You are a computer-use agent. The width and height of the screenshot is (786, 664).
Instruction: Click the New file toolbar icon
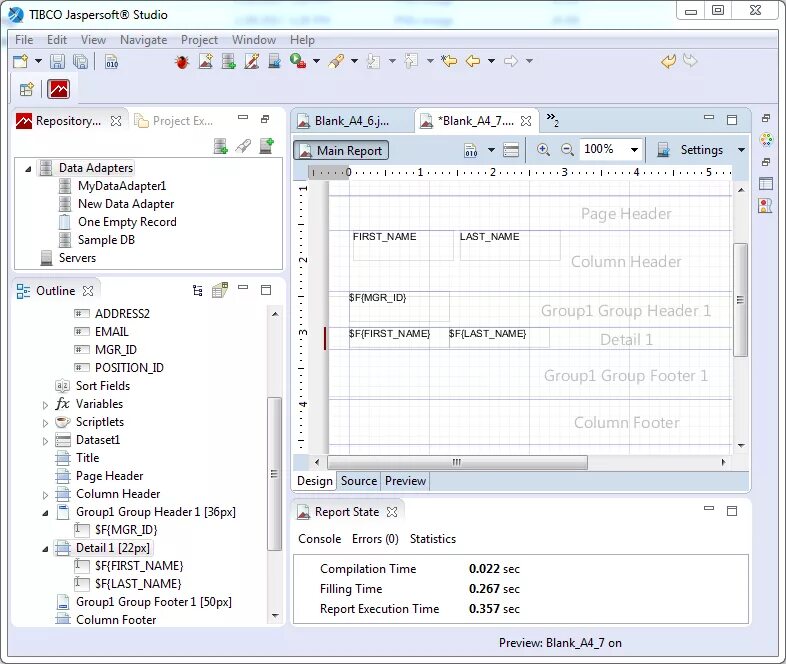click(21, 61)
